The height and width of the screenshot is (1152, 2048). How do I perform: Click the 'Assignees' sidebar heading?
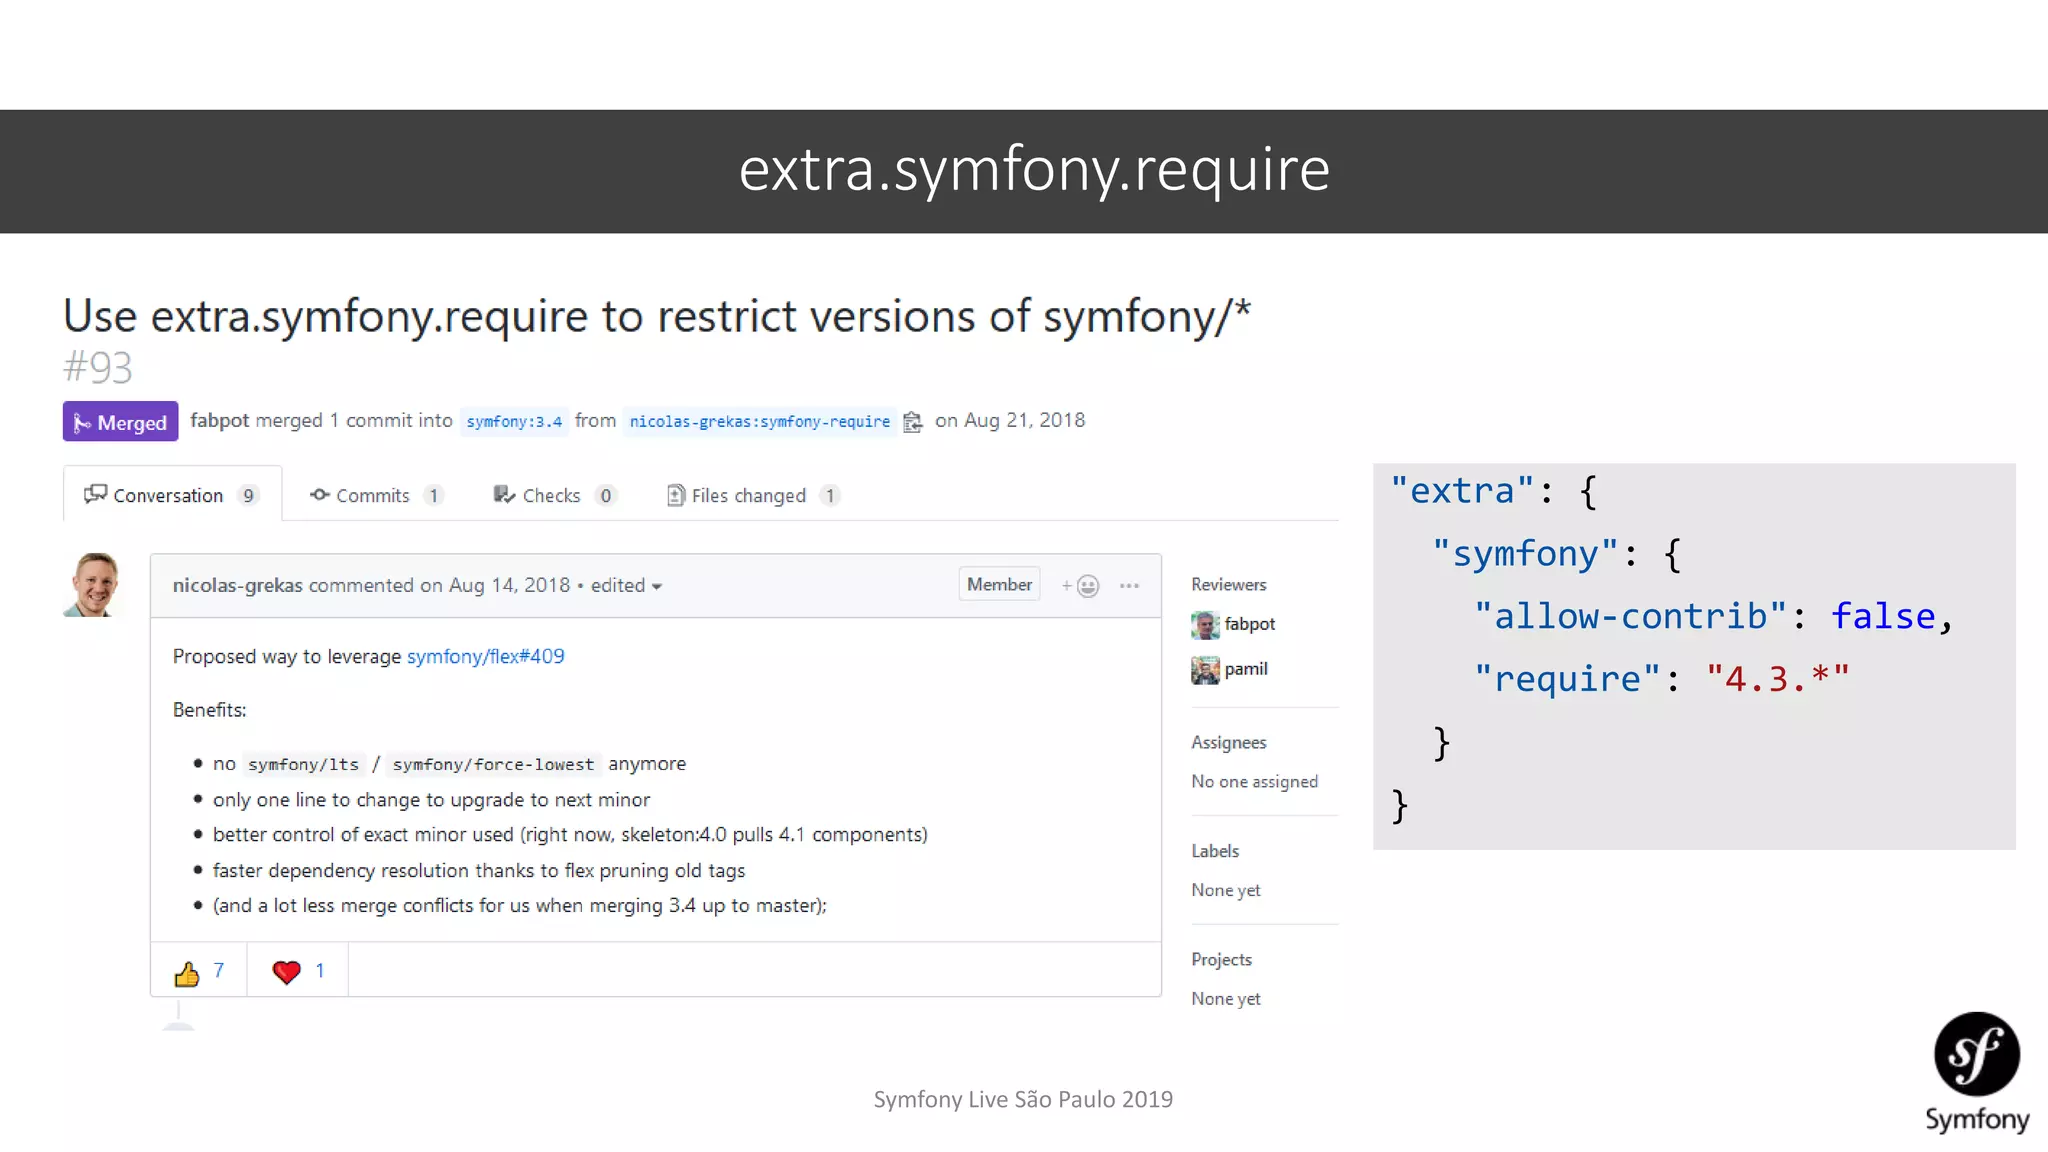(1228, 742)
